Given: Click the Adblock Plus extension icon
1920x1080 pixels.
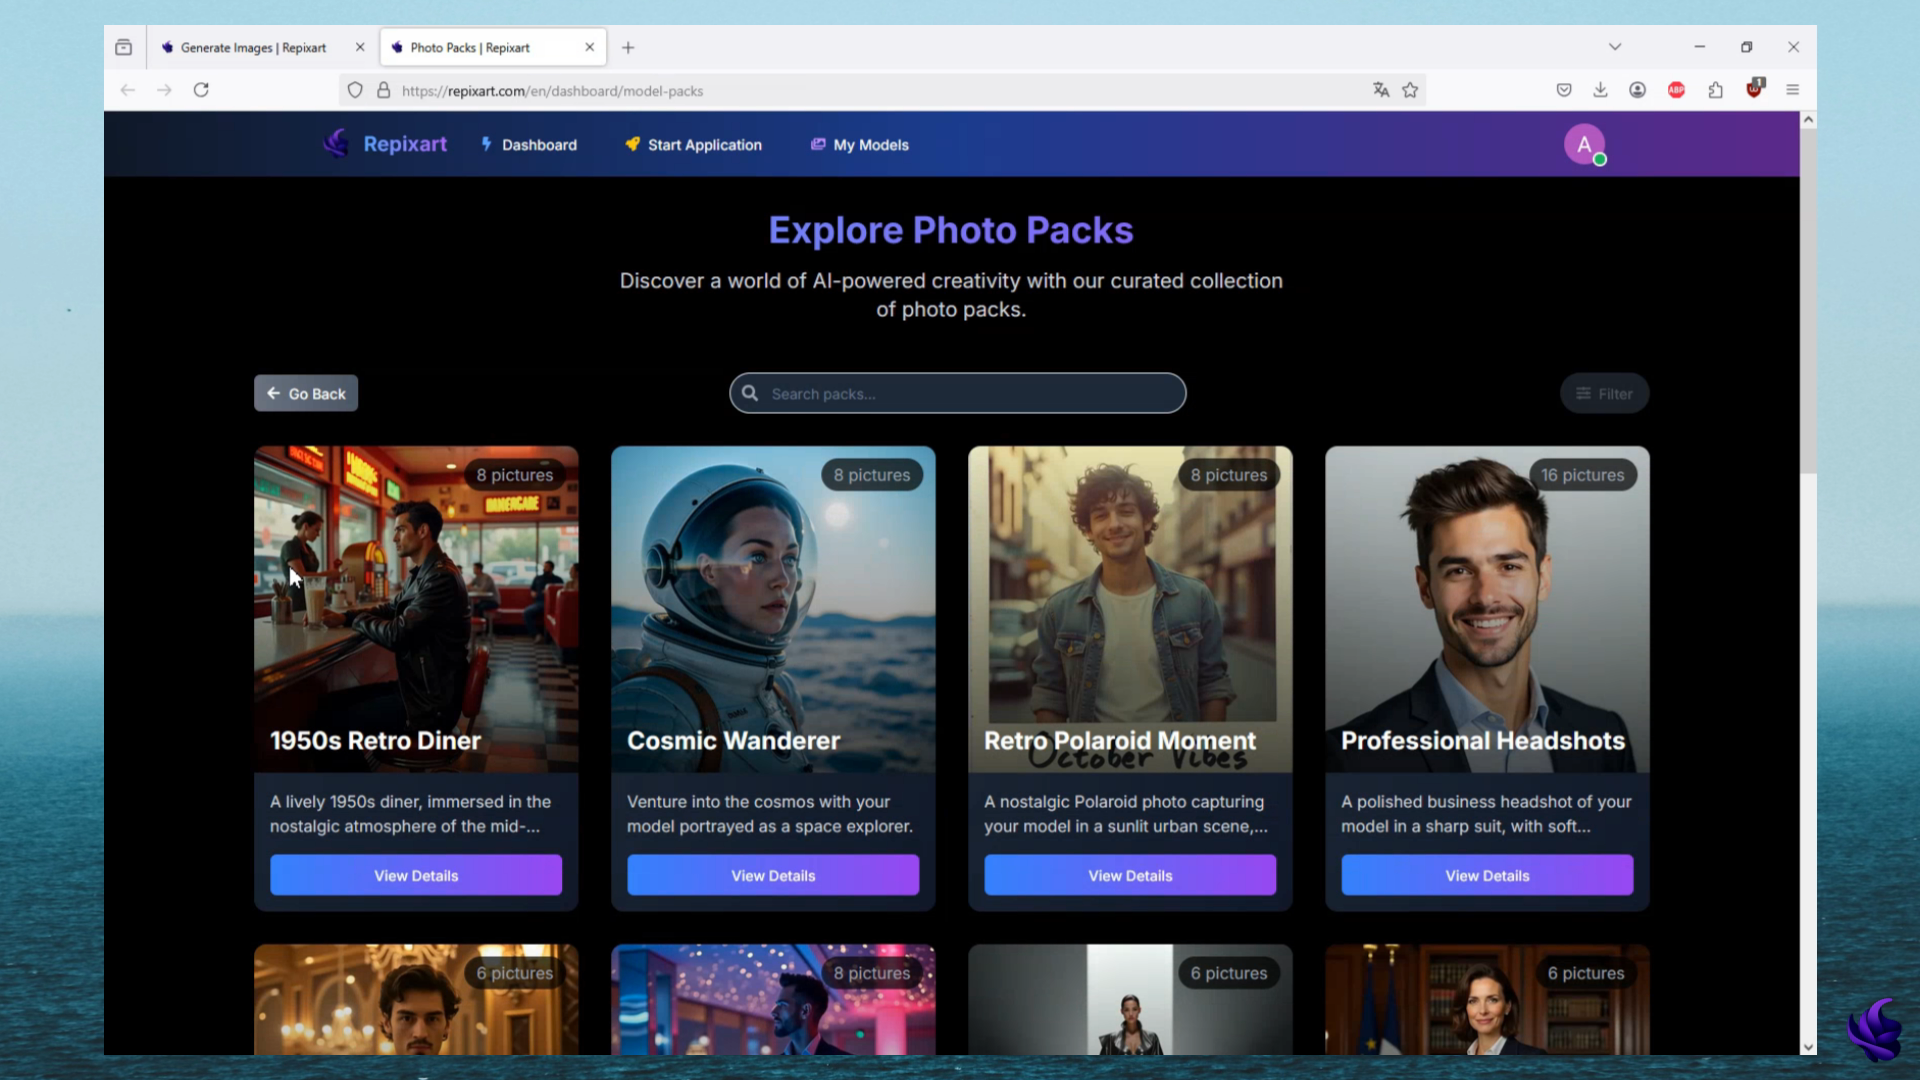Looking at the screenshot, I should pos(1676,90).
